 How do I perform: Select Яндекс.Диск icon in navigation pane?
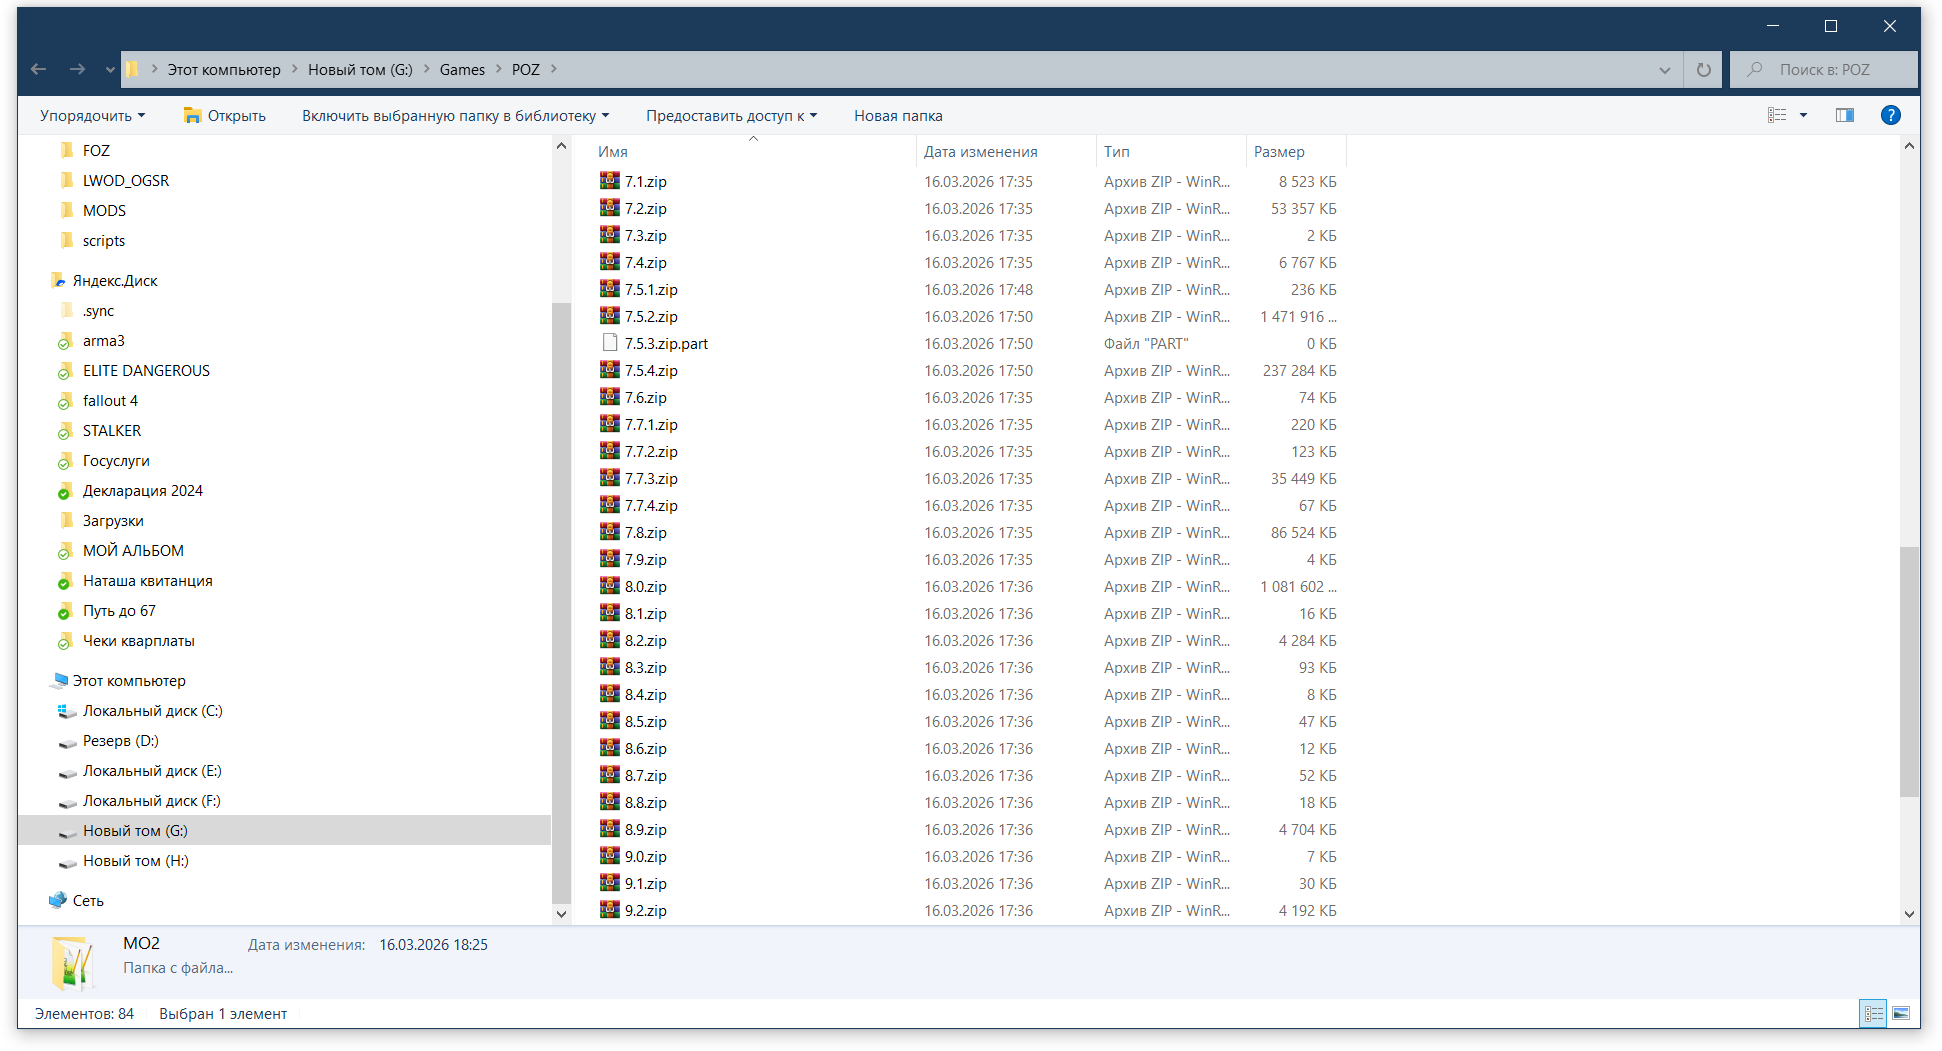(58, 281)
